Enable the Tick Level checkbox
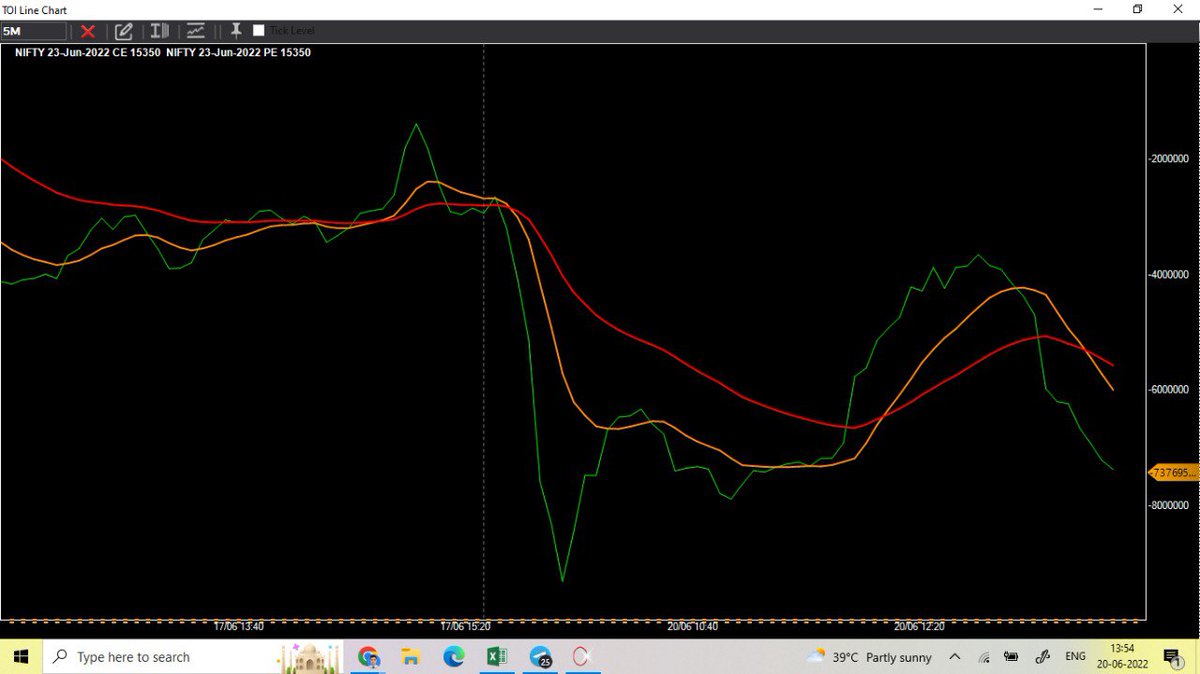 259,31
